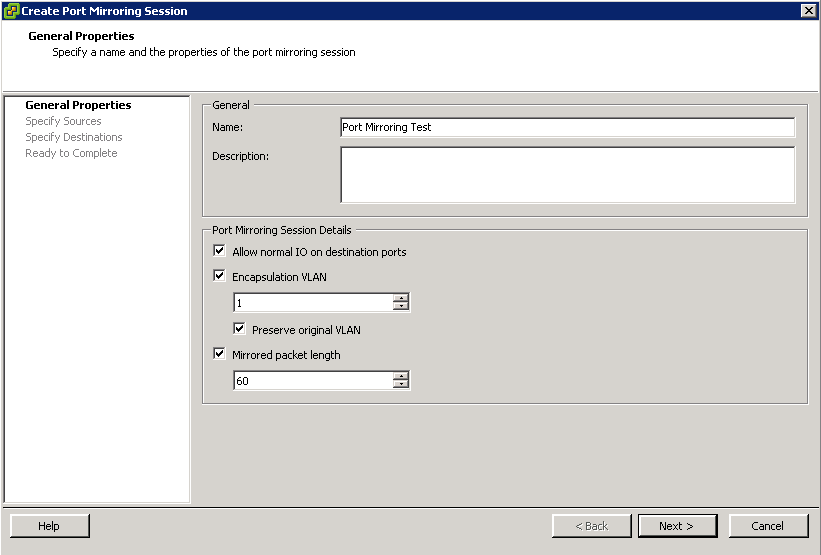This screenshot has width=821, height=555.
Task: Uncheck Allow normal IO on destination ports
Action: [x=219, y=251]
